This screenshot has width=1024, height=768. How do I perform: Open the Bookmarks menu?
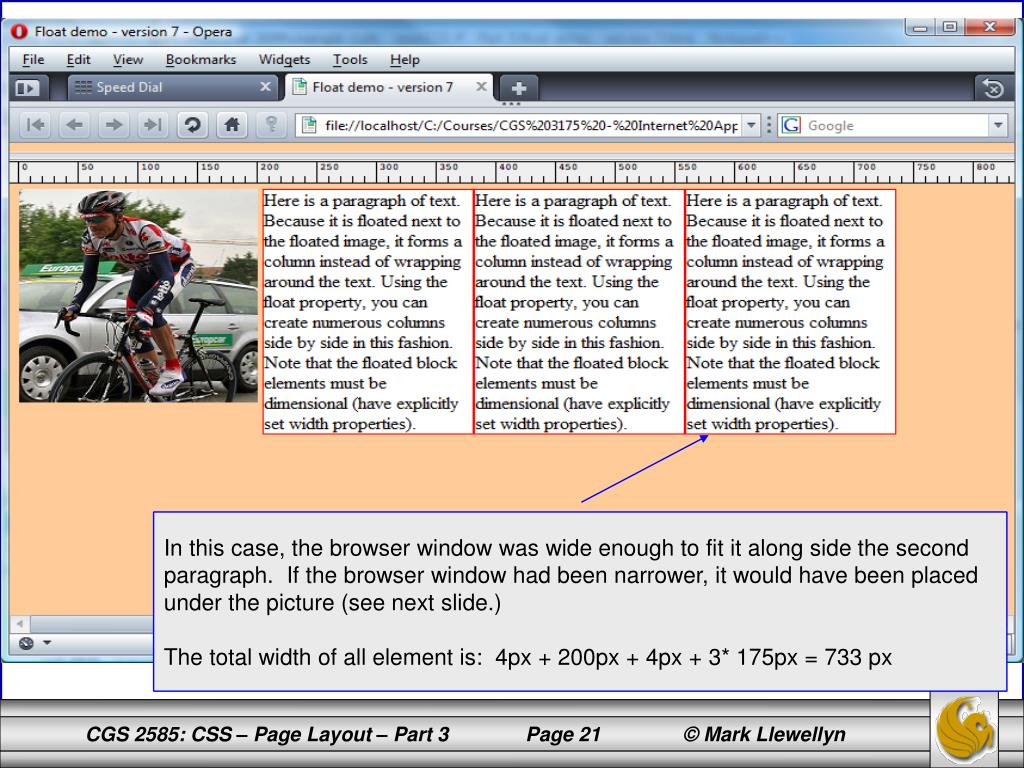(200, 59)
